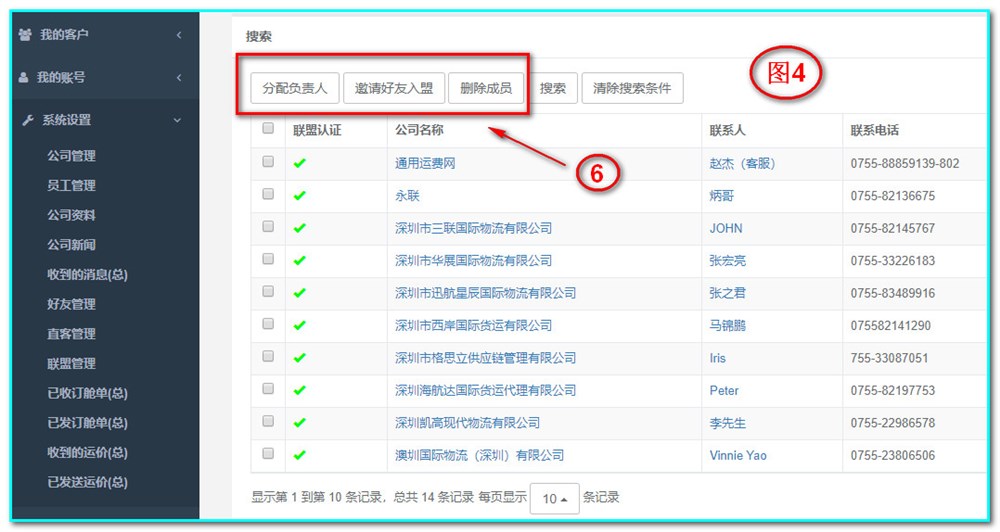Screen dimensions: 1000x532
Task: Open 已发订舱单(总) in the sidebar
Action: point(87,423)
